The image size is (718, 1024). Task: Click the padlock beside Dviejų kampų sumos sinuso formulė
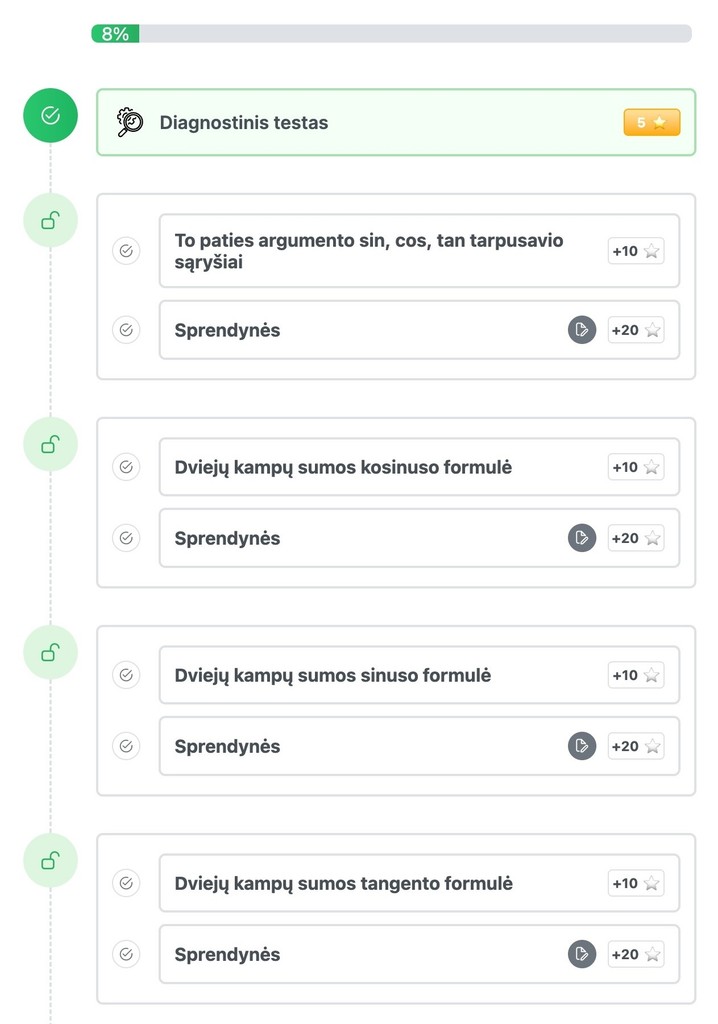point(50,652)
